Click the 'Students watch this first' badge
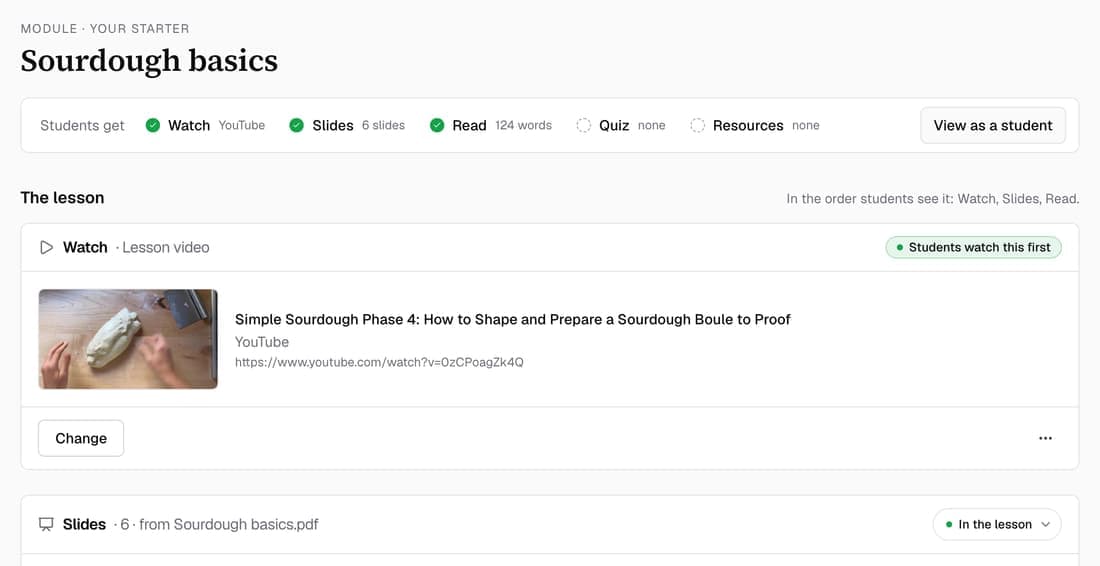Screen dimensions: 1100x566 point(974,248)
